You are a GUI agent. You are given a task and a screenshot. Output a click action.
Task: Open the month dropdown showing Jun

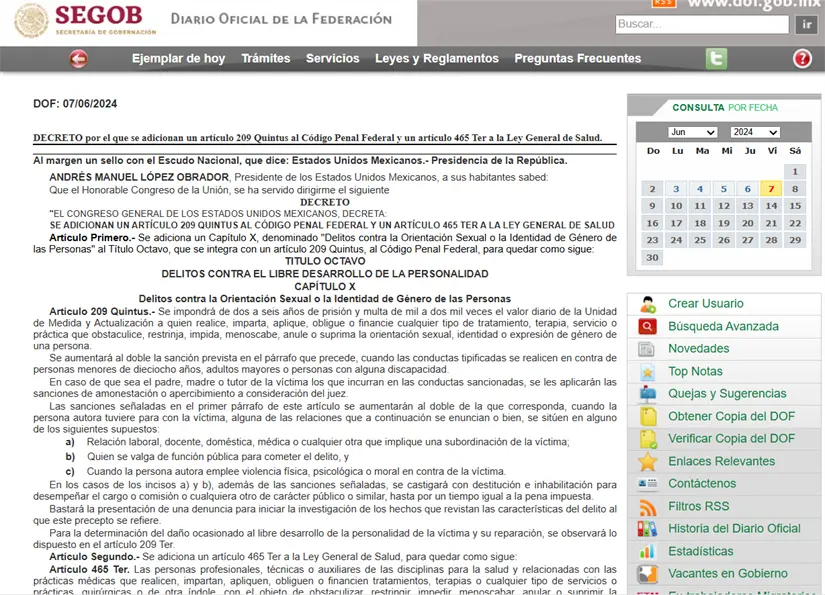click(692, 132)
